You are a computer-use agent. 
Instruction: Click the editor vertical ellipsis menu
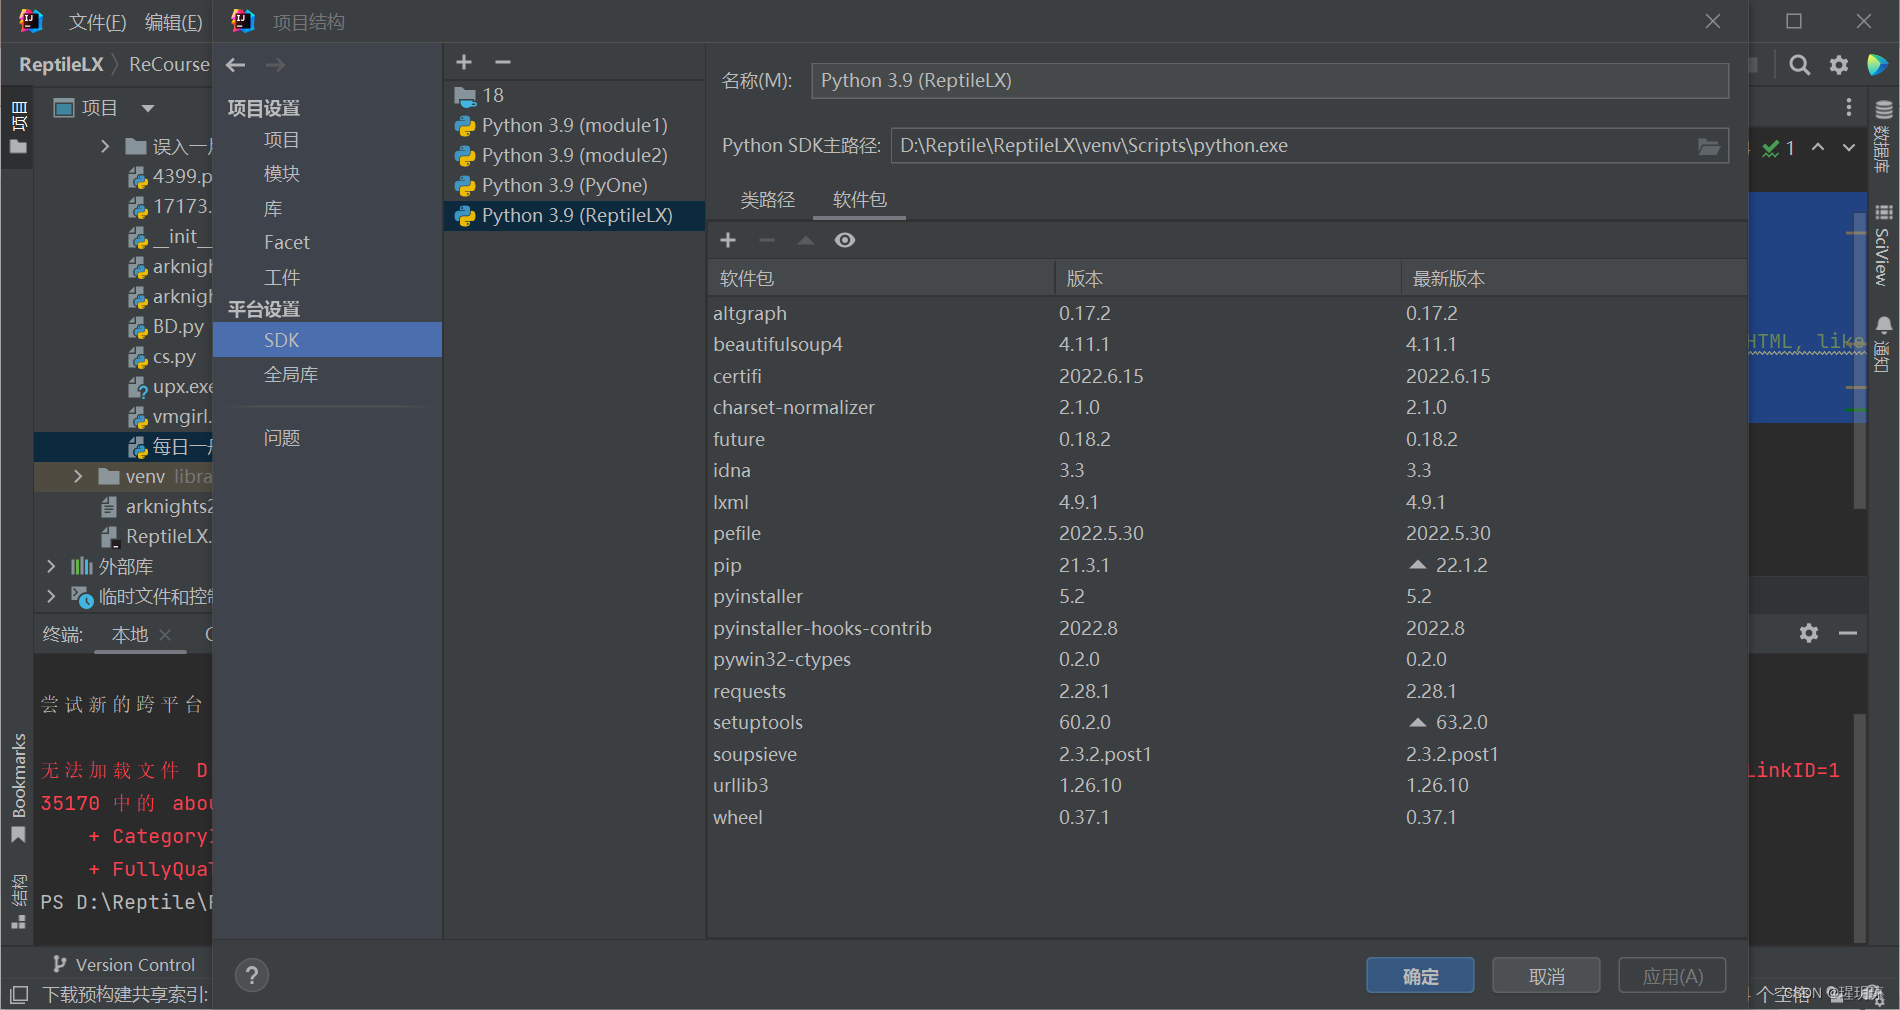click(x=1849, y=107)
